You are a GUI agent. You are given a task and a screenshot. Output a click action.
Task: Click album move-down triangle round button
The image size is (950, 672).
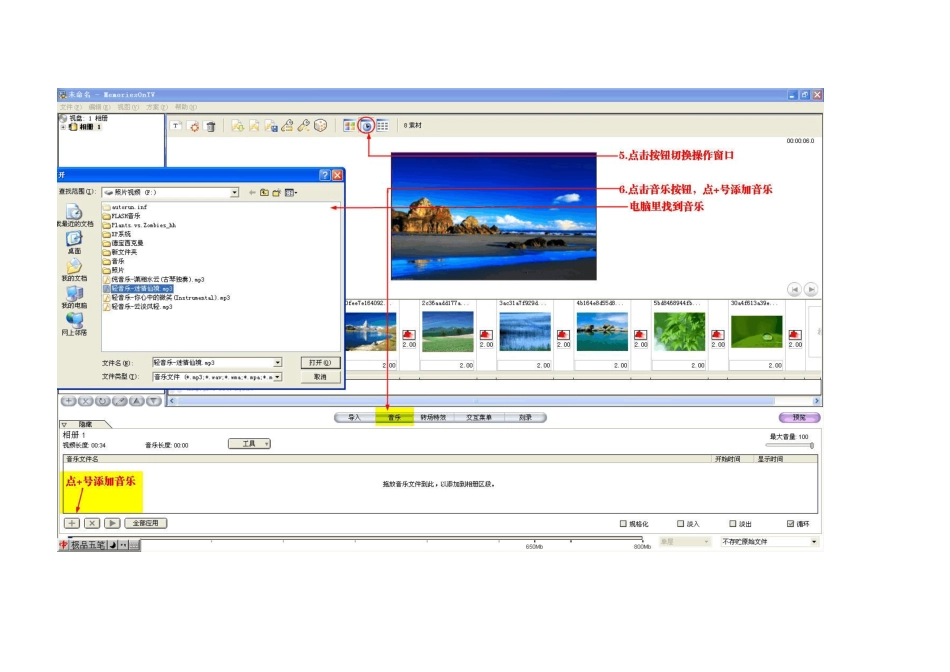(x=154, y=401)
